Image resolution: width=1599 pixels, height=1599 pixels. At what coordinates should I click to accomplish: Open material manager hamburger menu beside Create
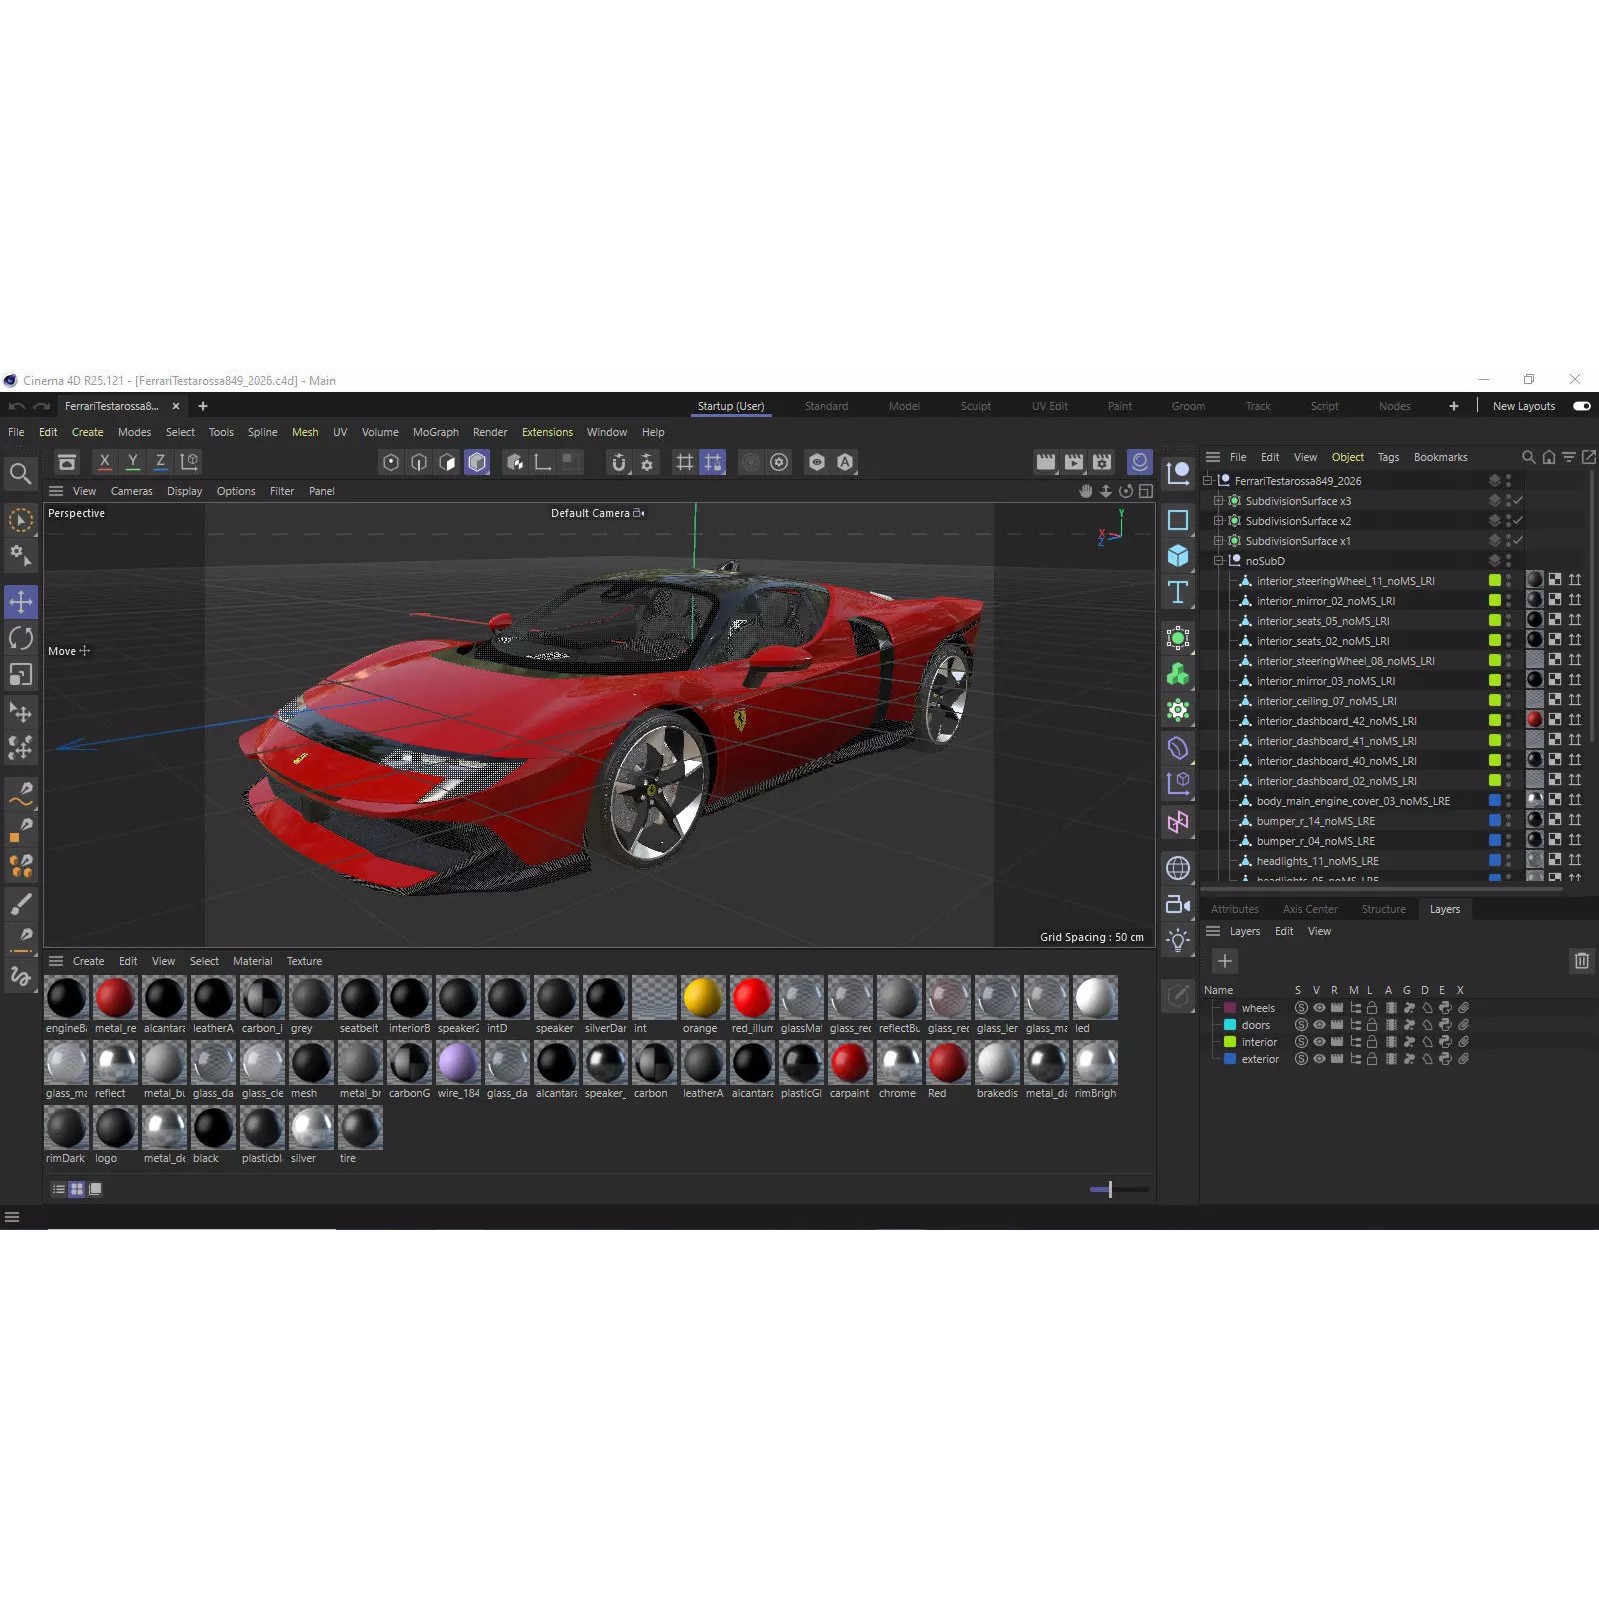(x=56, y=961)
